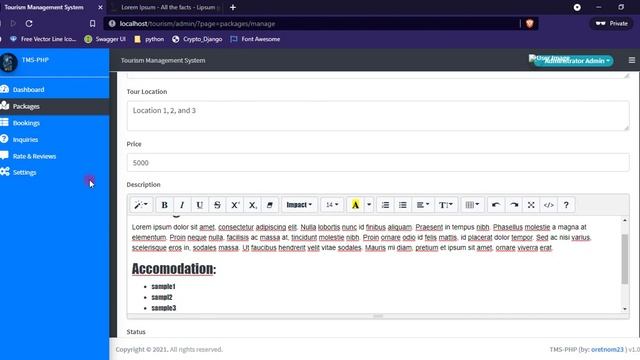Open the oretnom23 author link
Screen dimensions: 640x360
(607, 349)
